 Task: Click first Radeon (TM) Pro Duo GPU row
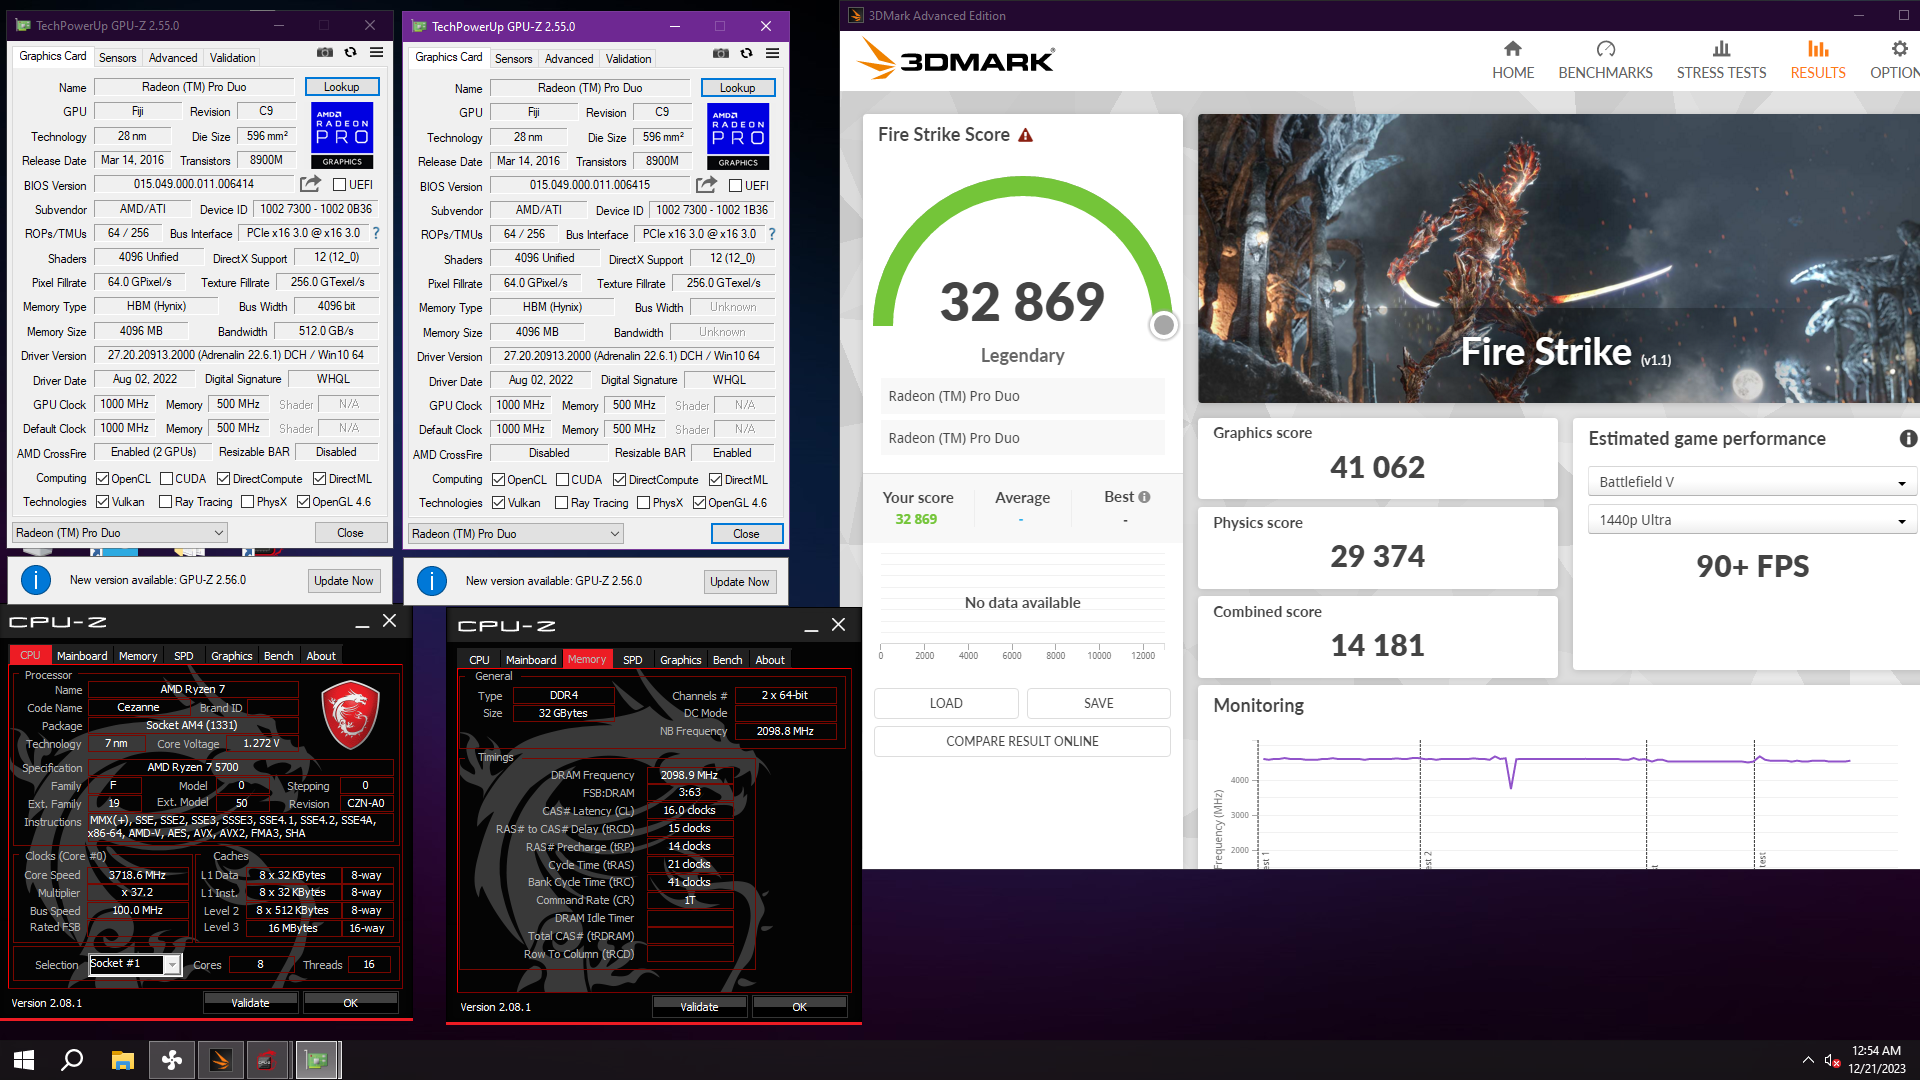tap(1022, 396)
